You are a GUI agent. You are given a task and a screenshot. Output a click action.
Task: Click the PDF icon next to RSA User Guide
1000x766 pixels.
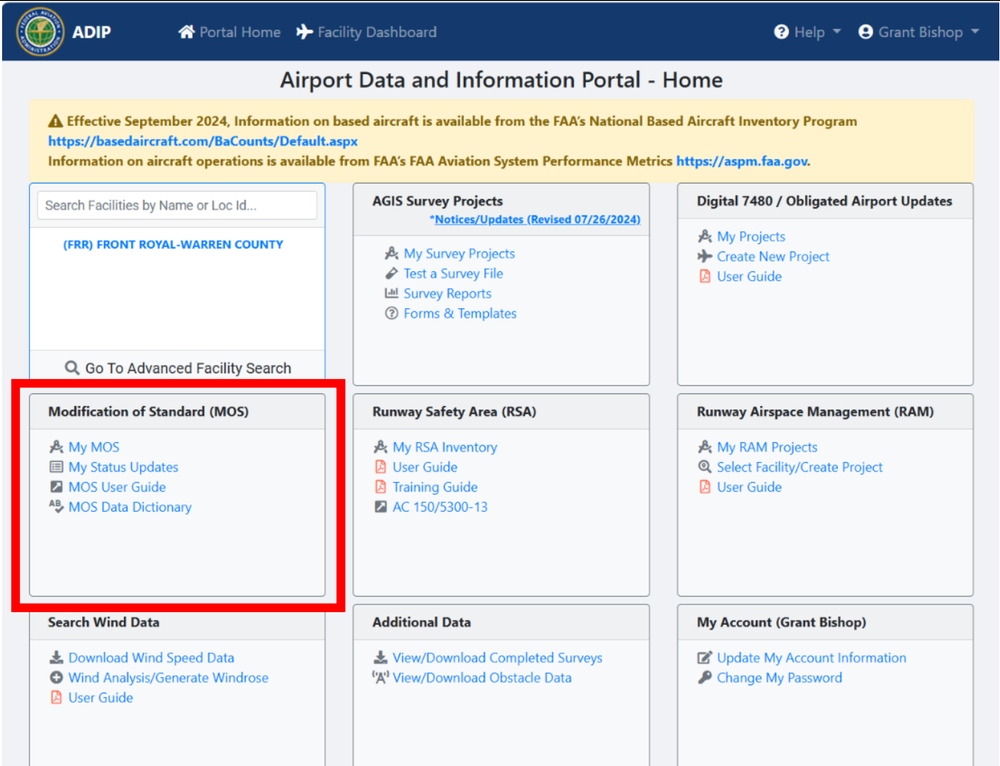(381, 467)
